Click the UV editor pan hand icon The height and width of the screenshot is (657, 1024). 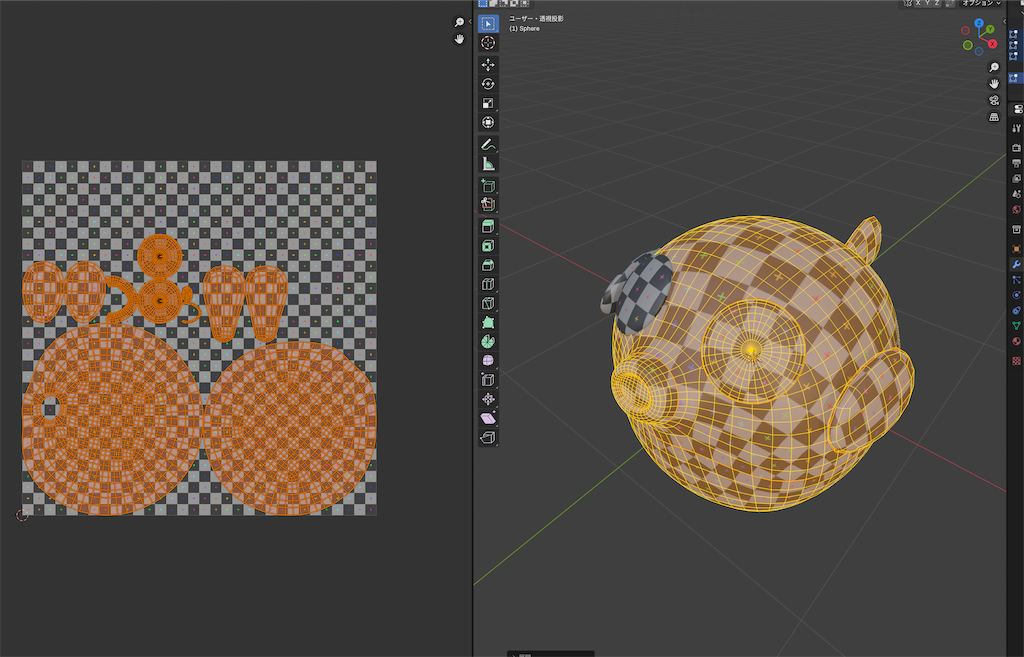(459, 39)
